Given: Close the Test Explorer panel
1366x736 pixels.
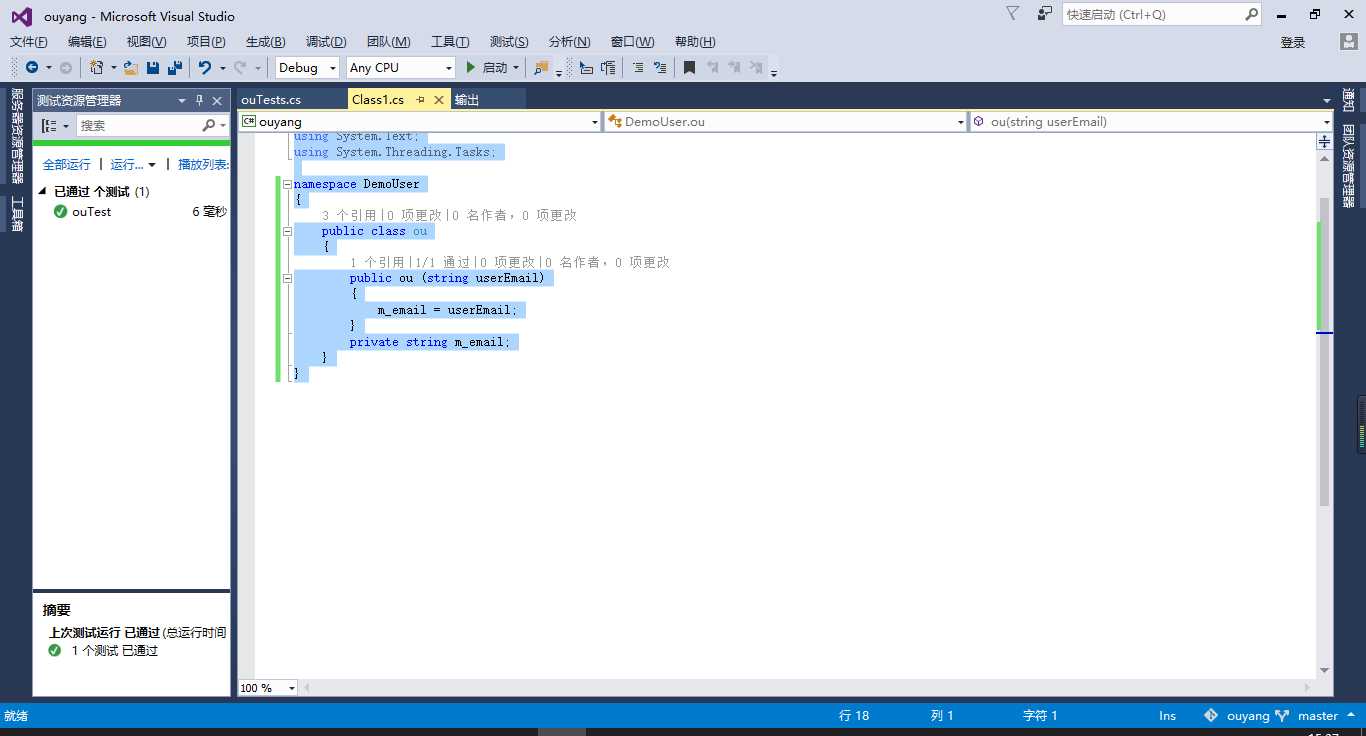Looking at the screenshot, I should click(x=217, y=100).
